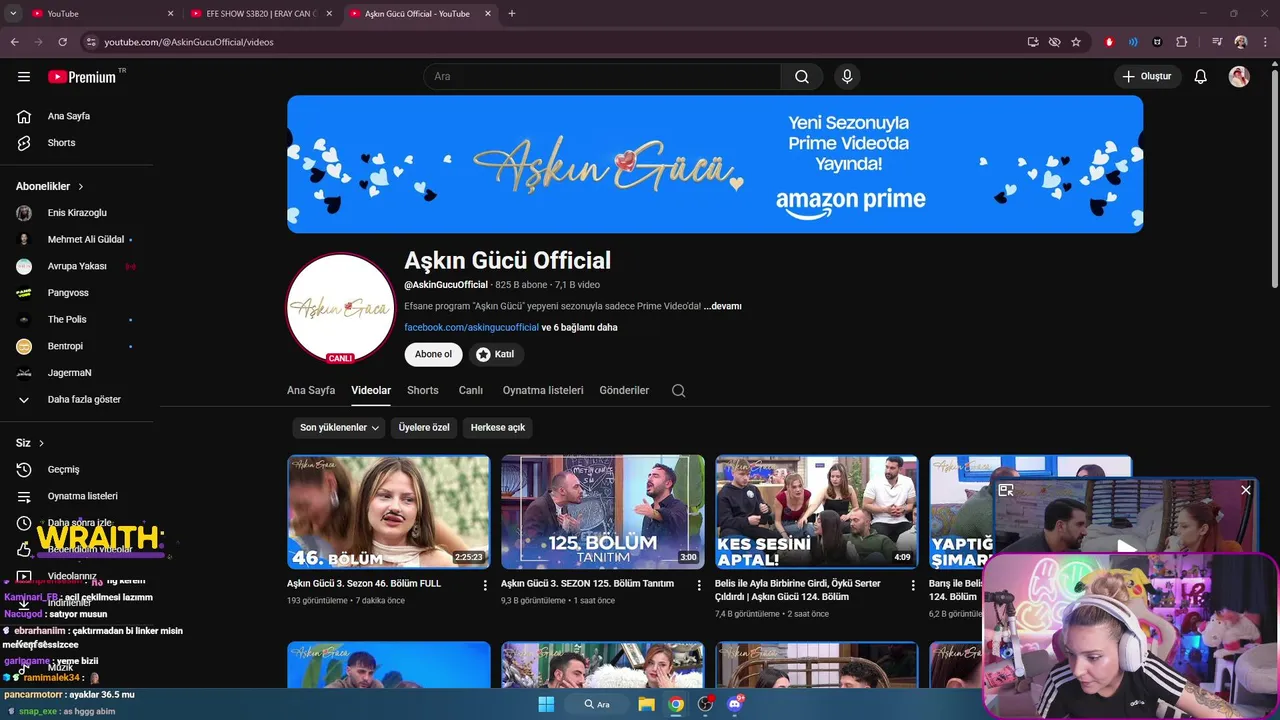
Task: Click the YouTube Premium logo
Action: coord(82,77)
